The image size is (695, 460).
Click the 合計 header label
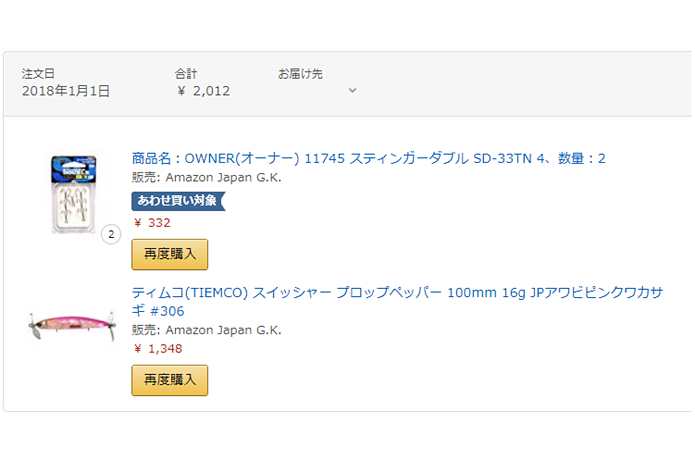pyautogui.click(x=186, y=74)
